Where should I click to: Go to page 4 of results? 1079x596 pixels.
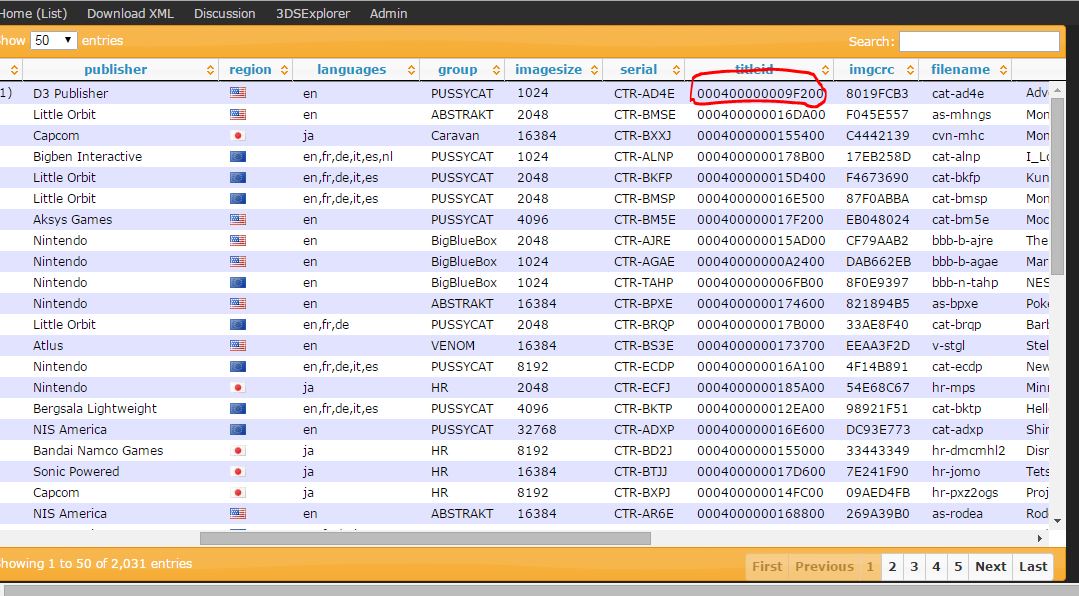[x=936, y=566]
